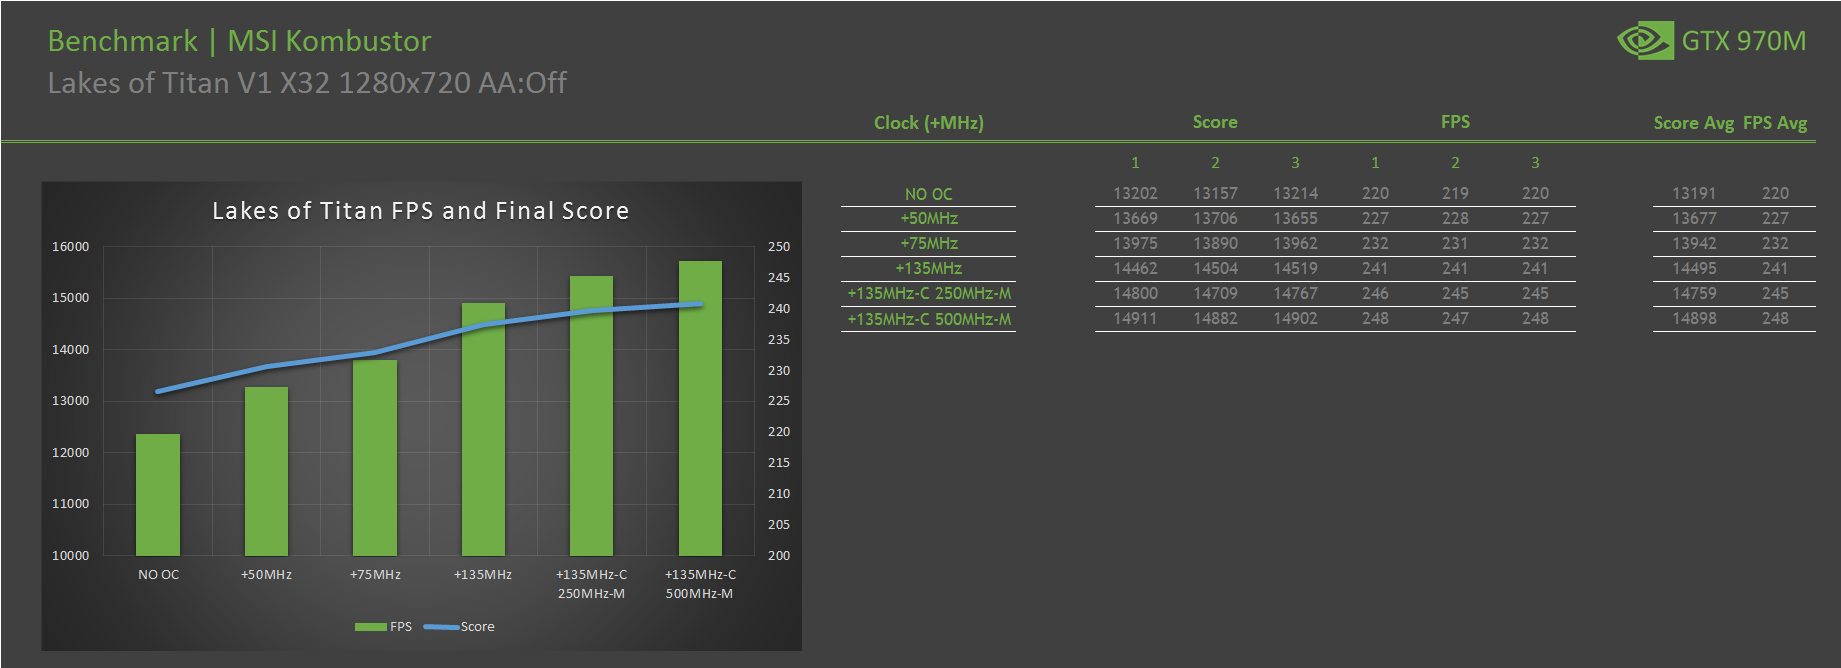This screenshot has height=668, width=1841.
Task: Click the 'Score Avg' column header
Action: 1693,123
